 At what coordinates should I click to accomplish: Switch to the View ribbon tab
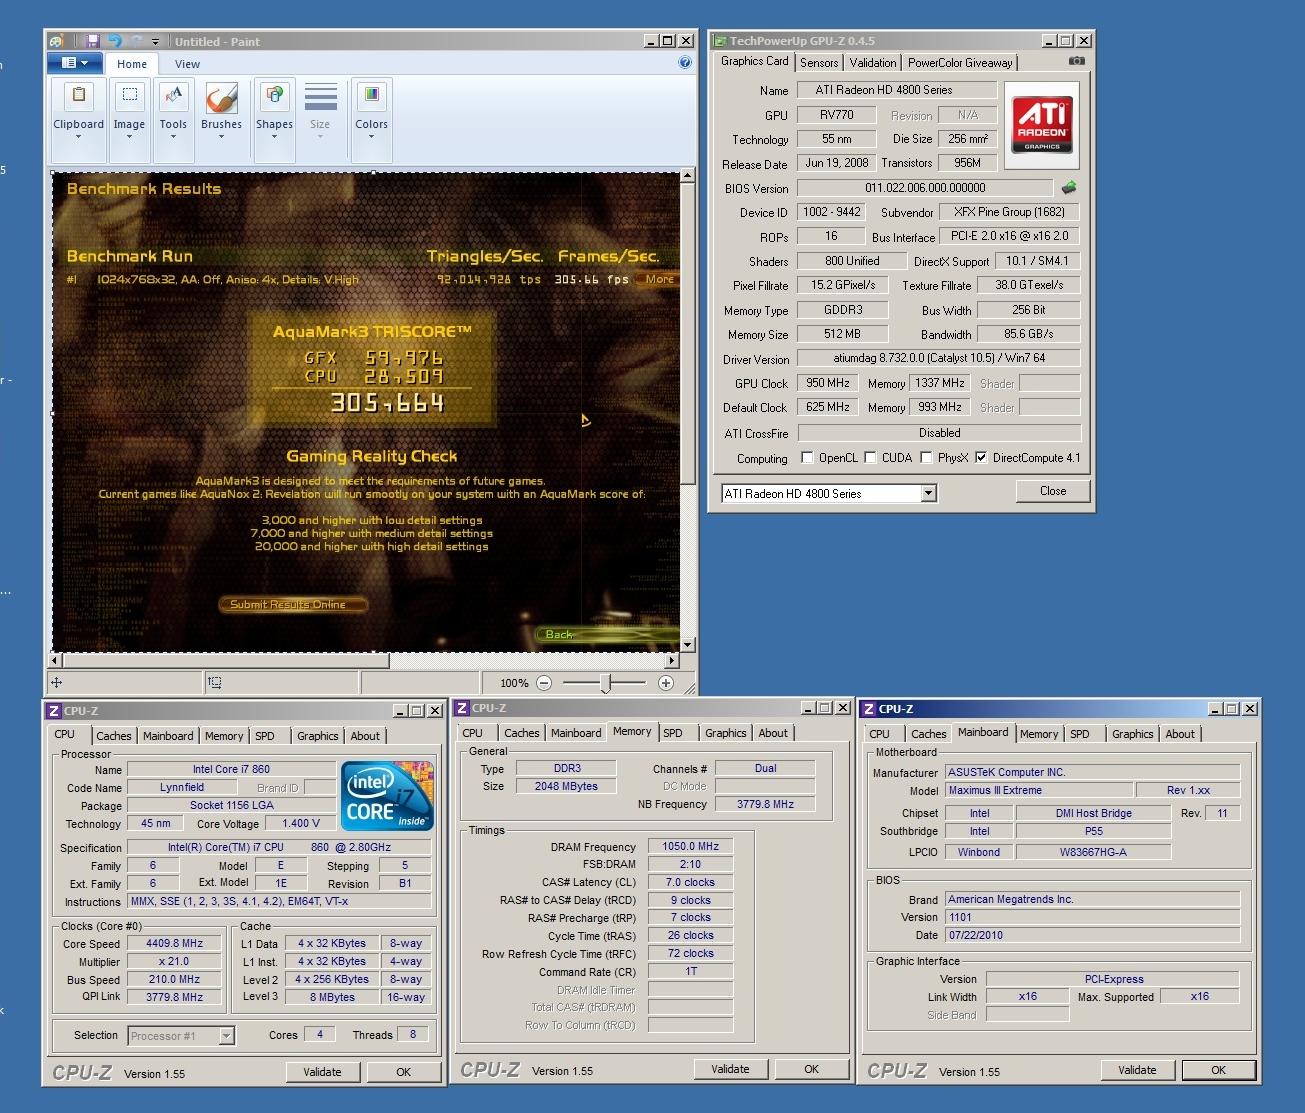pyautogui.click(x=188, y=64)
